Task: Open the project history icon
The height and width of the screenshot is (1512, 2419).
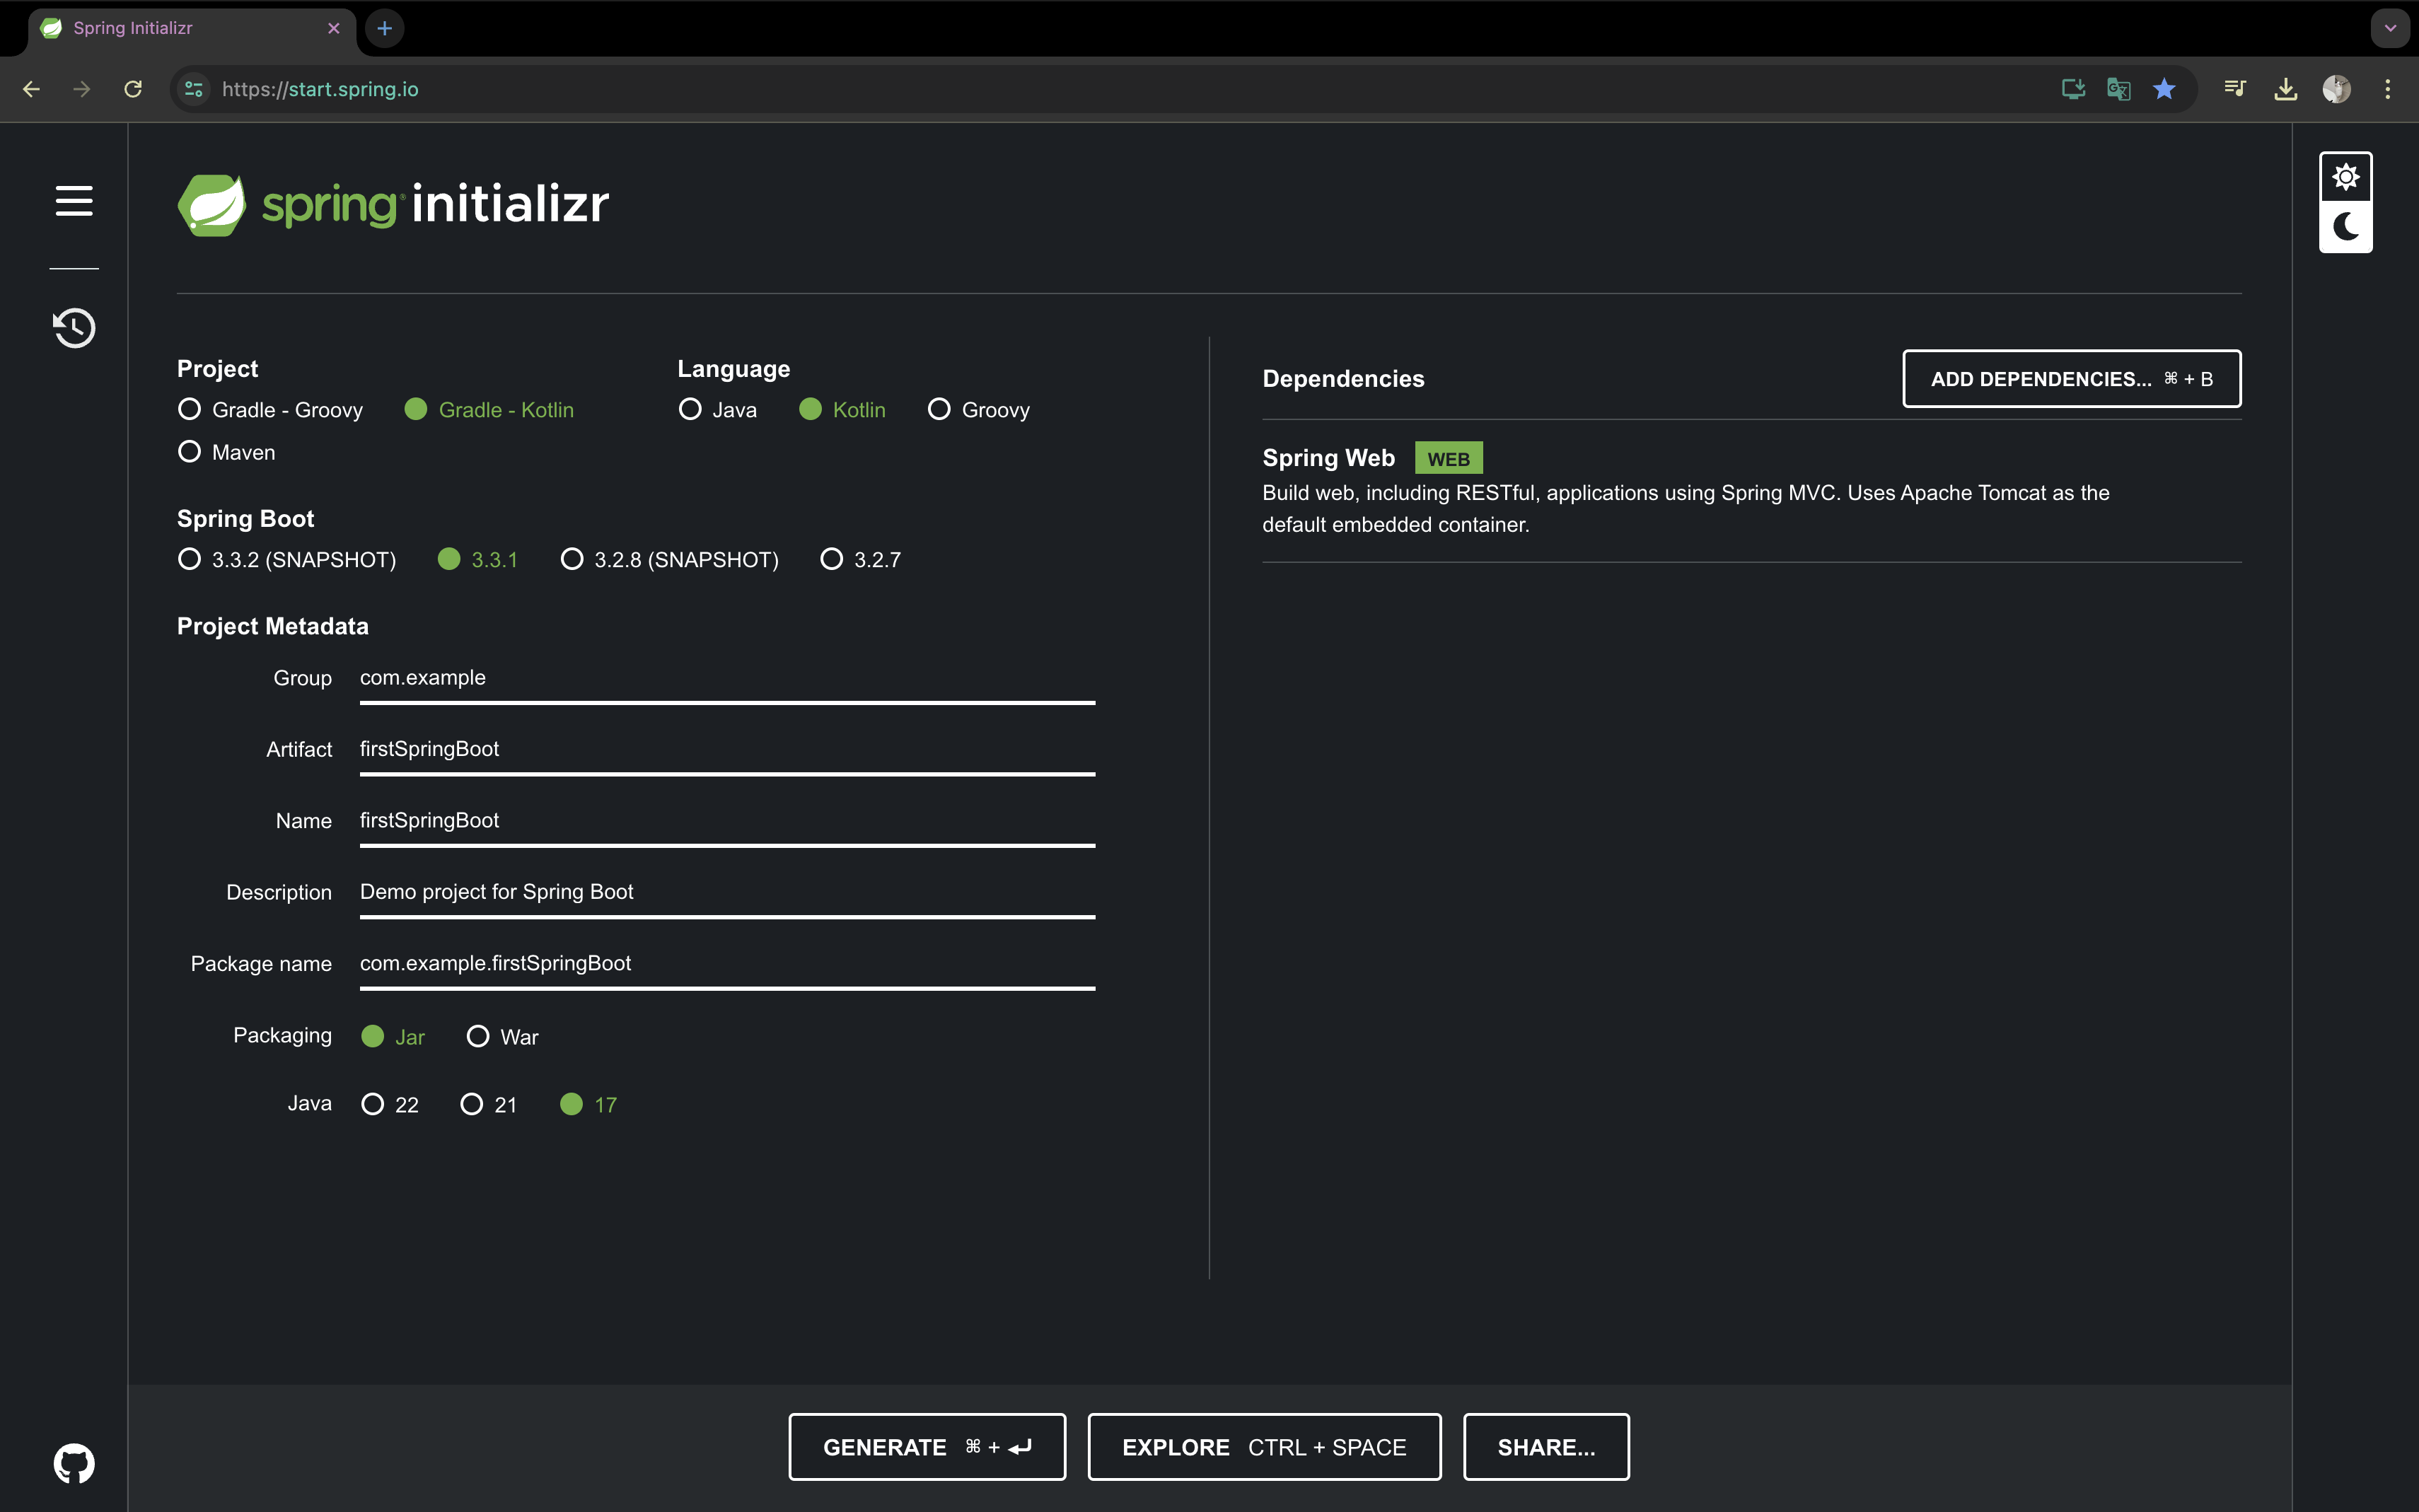Action: (x=74, y=328)
